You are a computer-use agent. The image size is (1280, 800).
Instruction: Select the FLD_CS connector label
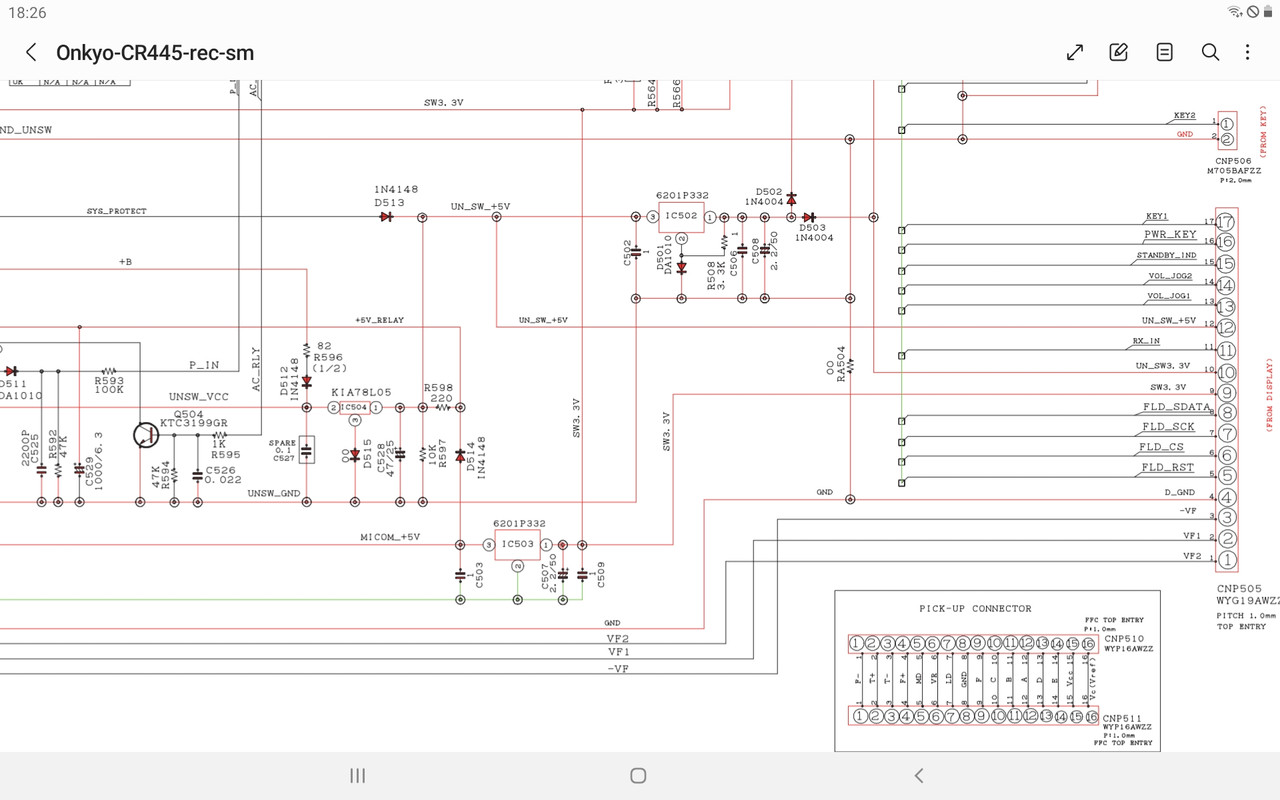[x=1163, y=447]
